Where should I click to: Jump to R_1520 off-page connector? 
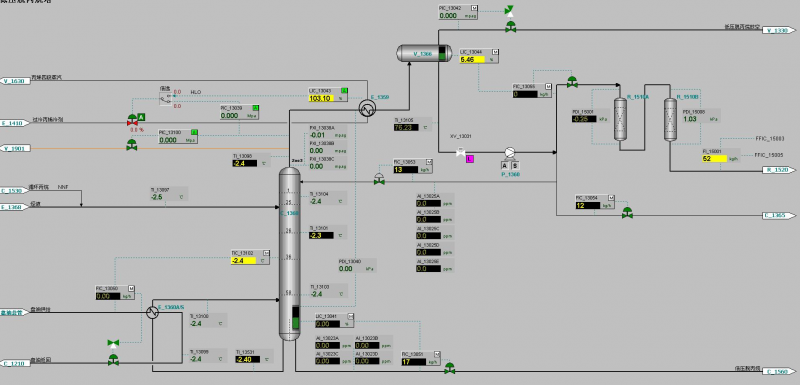click(779, 169)
